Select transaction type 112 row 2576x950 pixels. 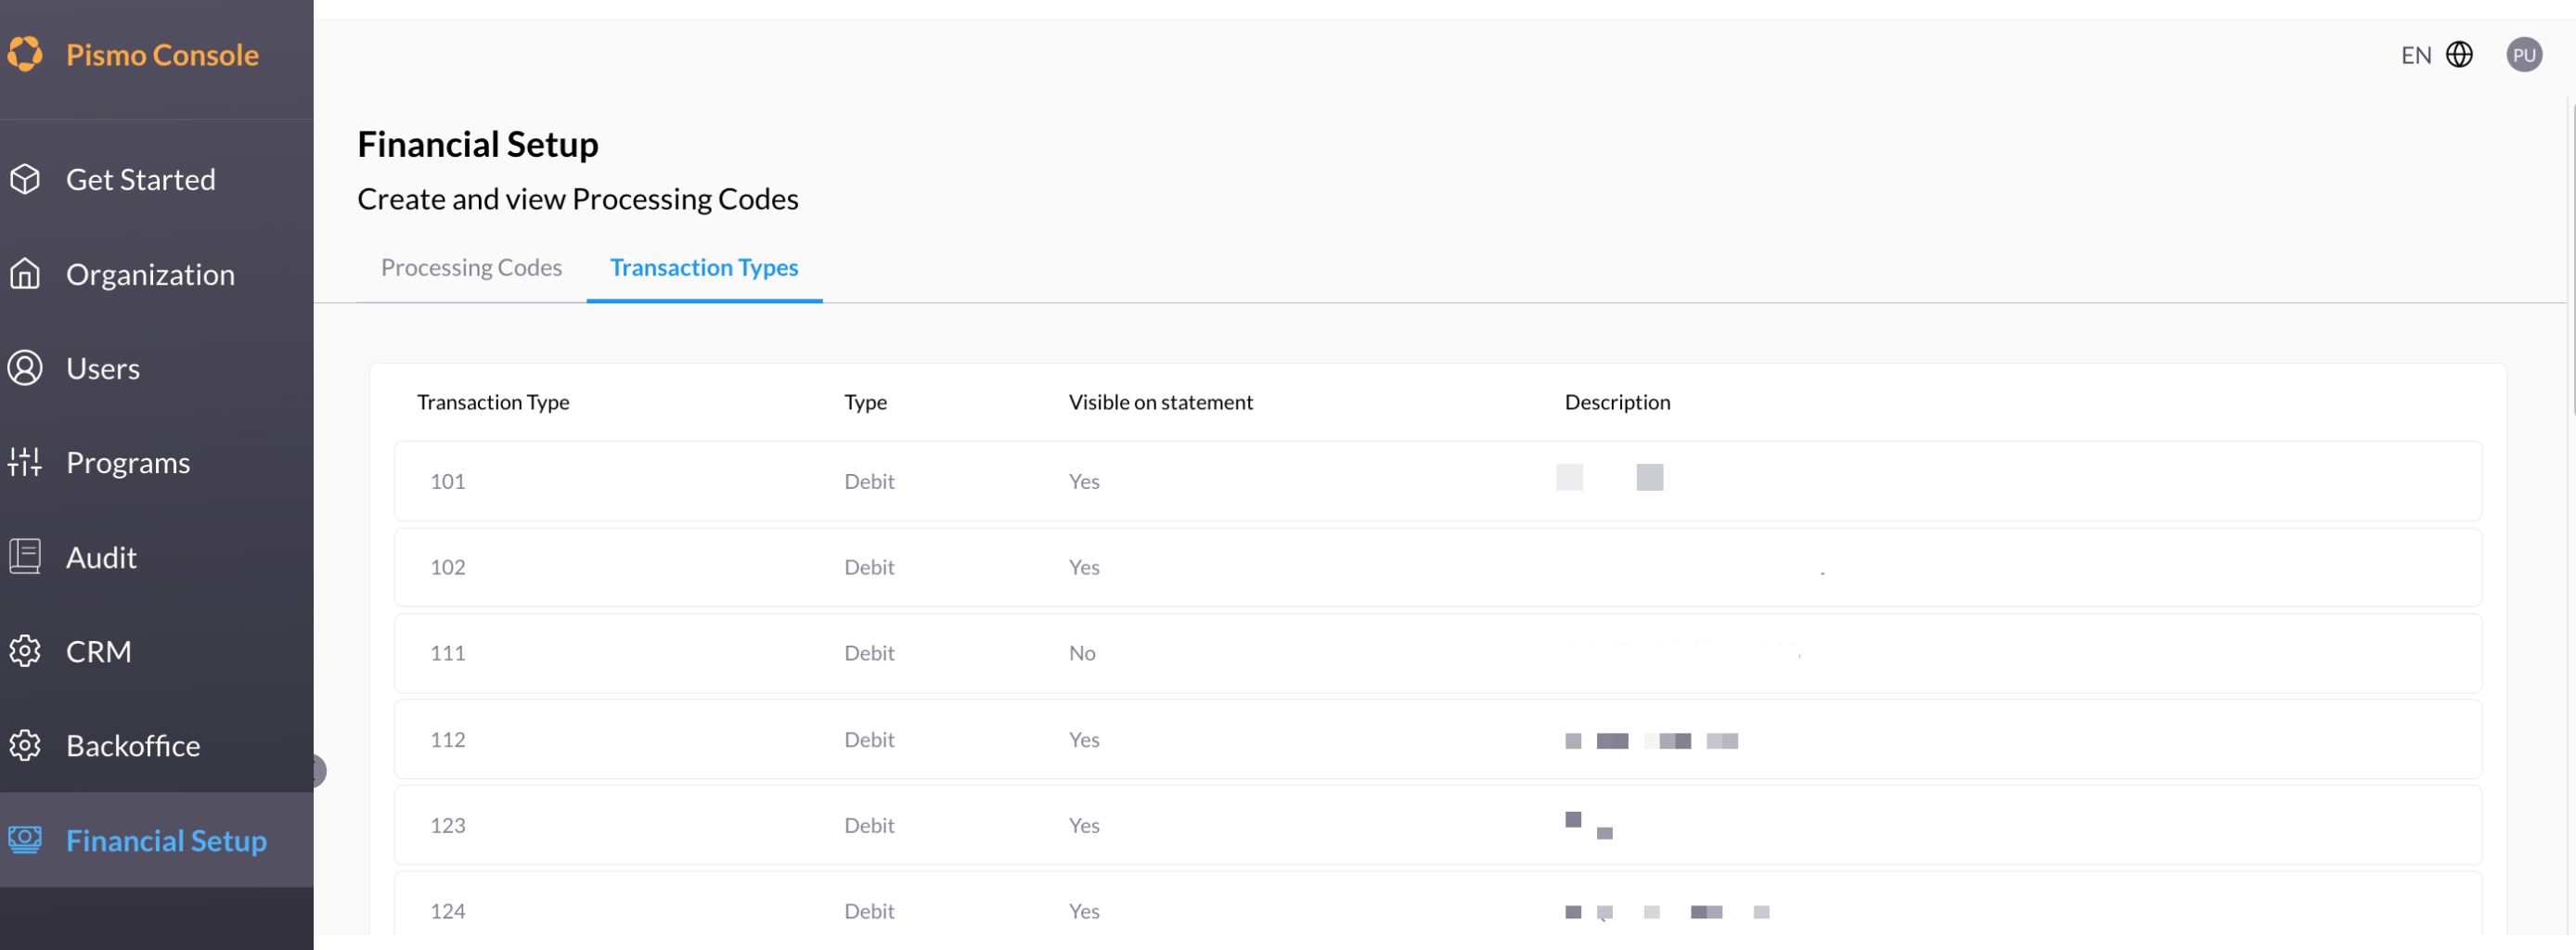click(x=1437, y=739)
